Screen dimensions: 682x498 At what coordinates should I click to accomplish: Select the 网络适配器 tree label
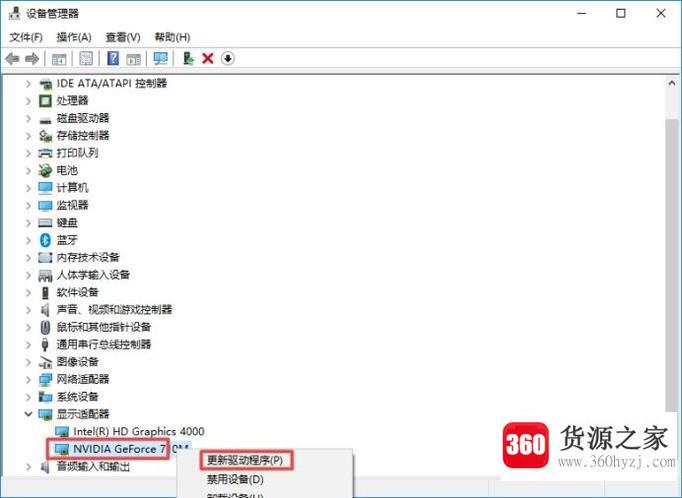coord(83,379)
